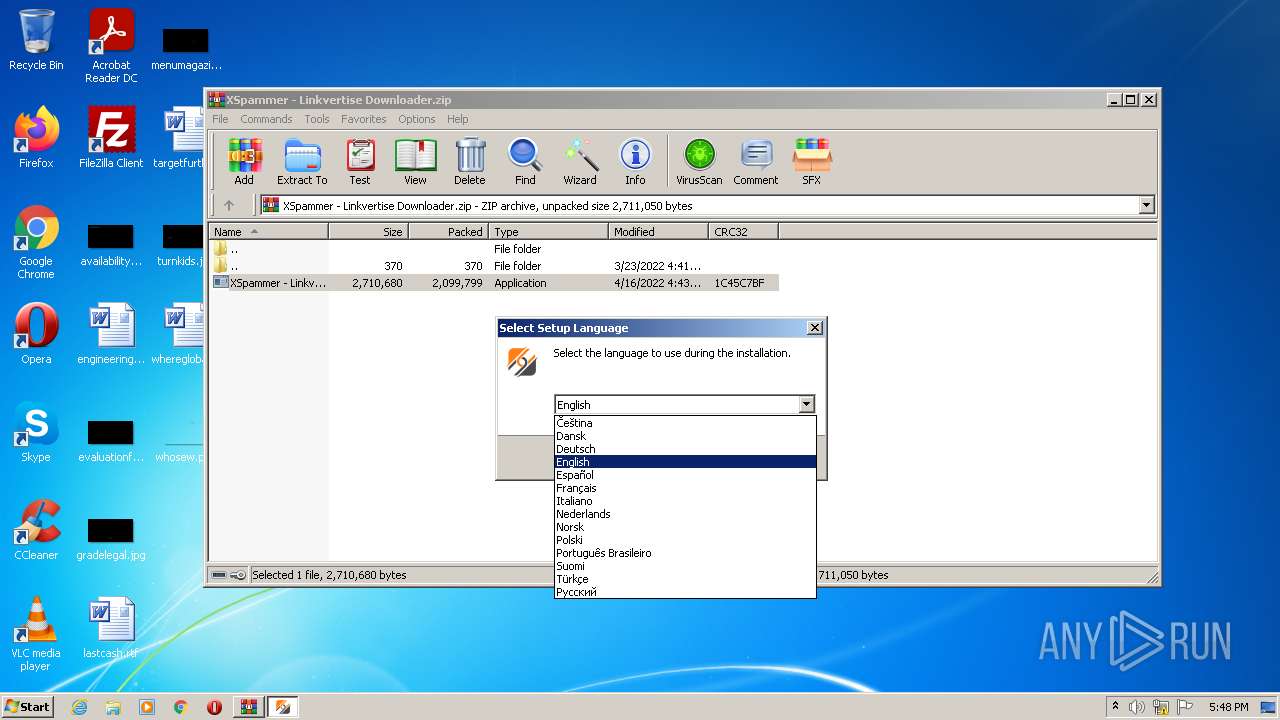Open Acrobat Reader DC desktop shortcut
The width and height of the screenshot is (1280, 720).
(111, 46)
